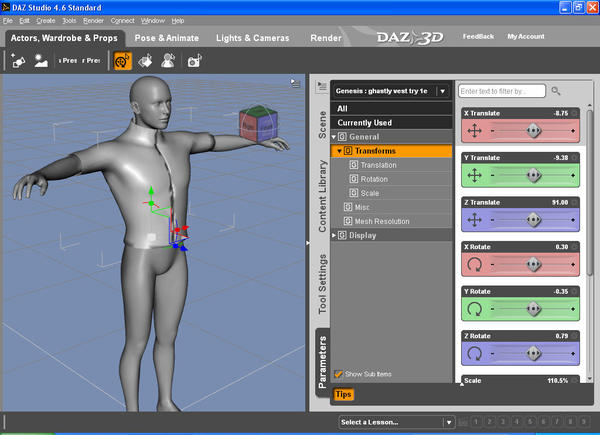Click the search magnifier beside filter field
Viewport: 600px width, 435px height.
point(556,91)
